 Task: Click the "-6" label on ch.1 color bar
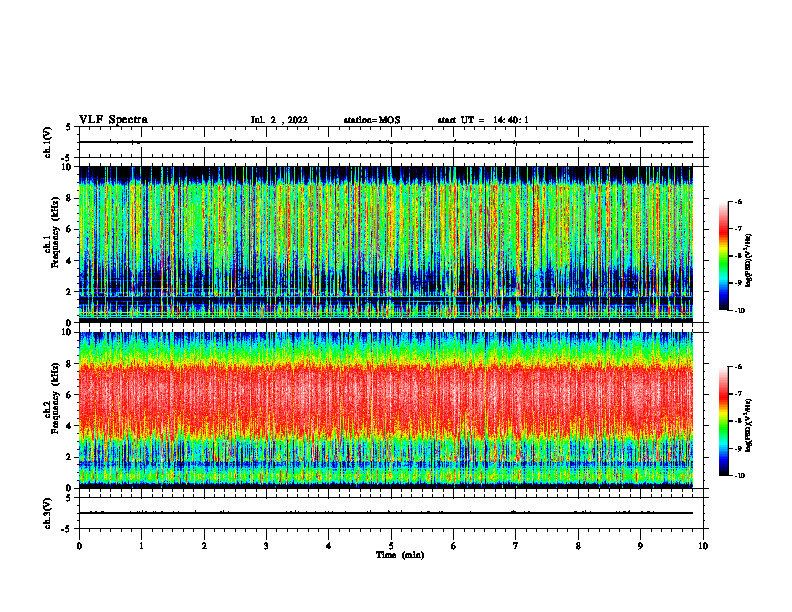[738, 202]
